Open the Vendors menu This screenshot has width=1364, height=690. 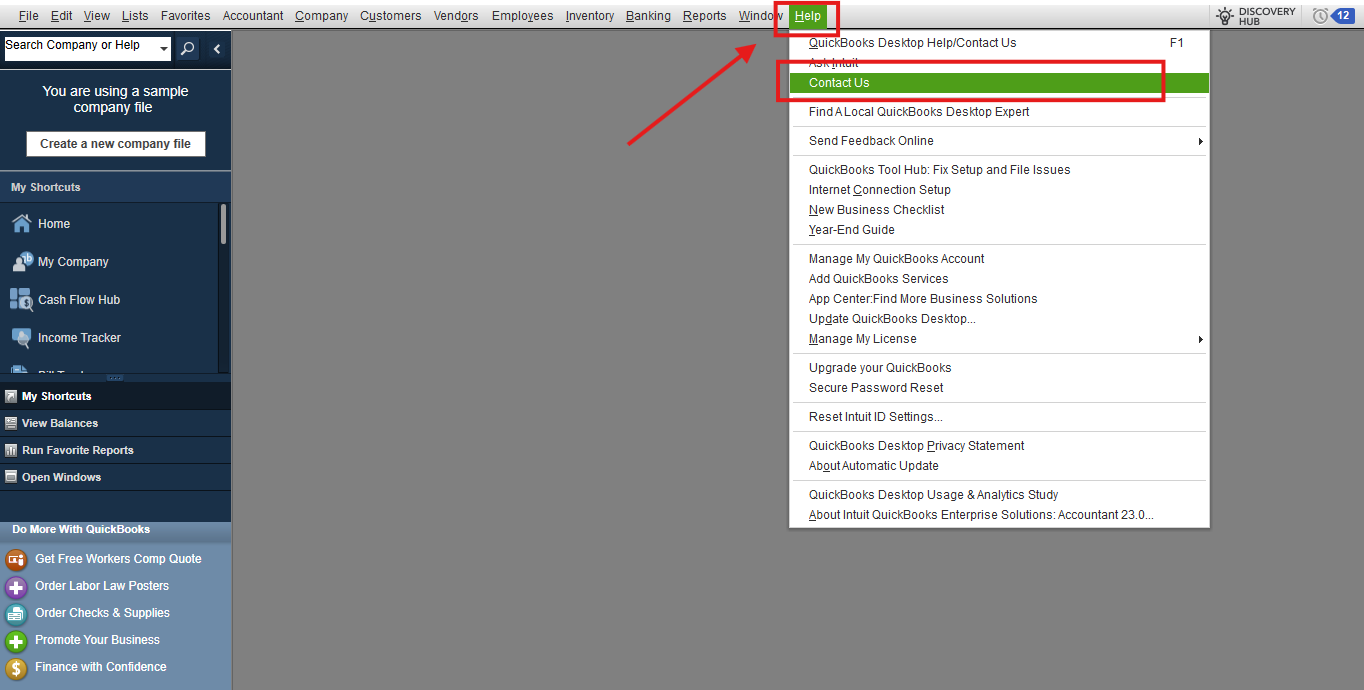click(456, 16)
